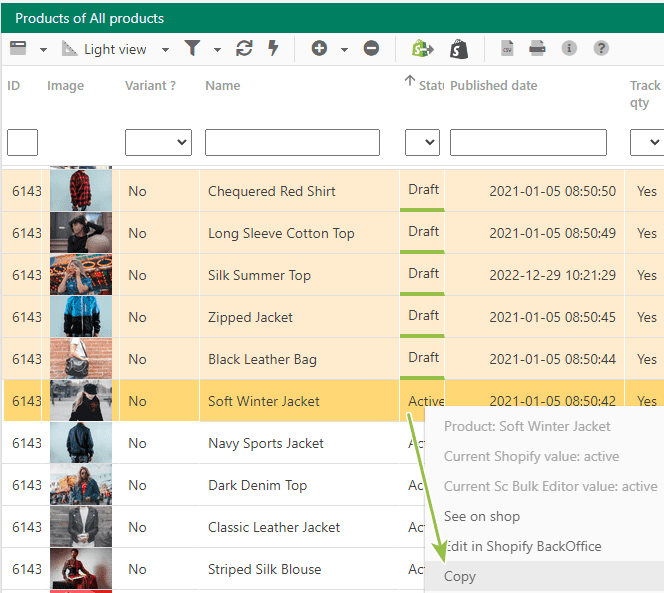Click the add product plus icon
664x593 pixels.
[x=319, y=48]
